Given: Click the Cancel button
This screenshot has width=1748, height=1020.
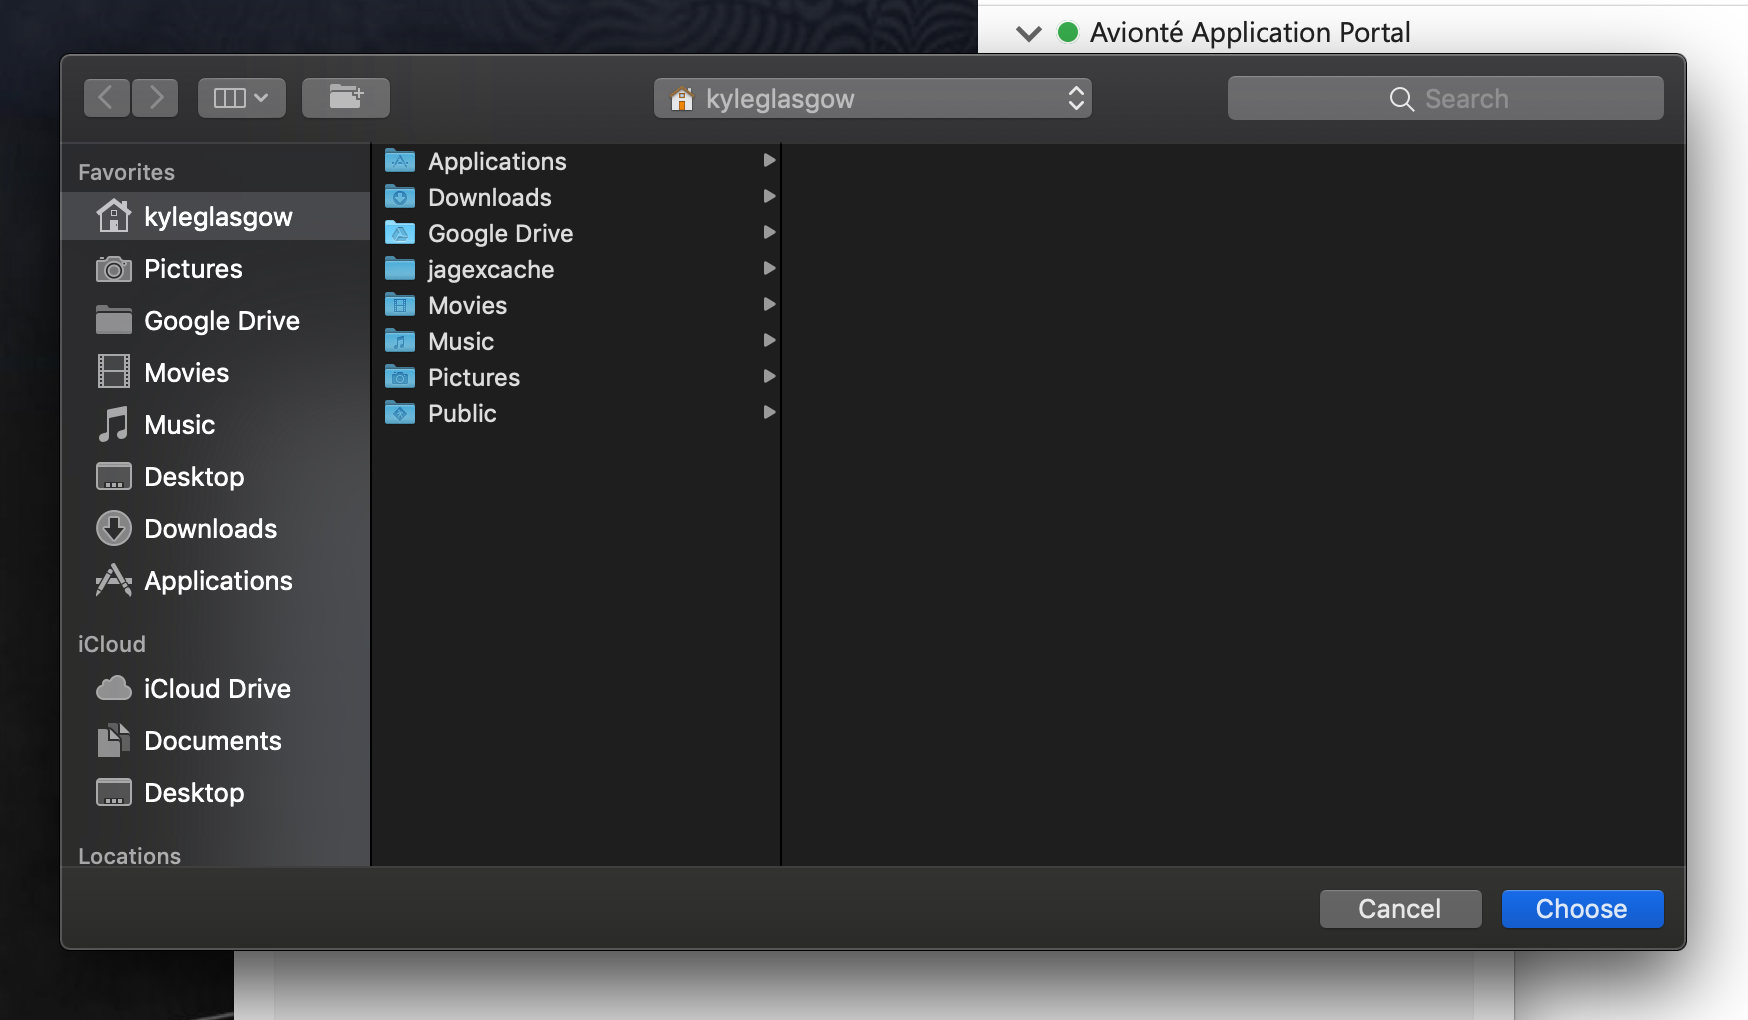Looking at the screenshot, I should point(1400,909).
